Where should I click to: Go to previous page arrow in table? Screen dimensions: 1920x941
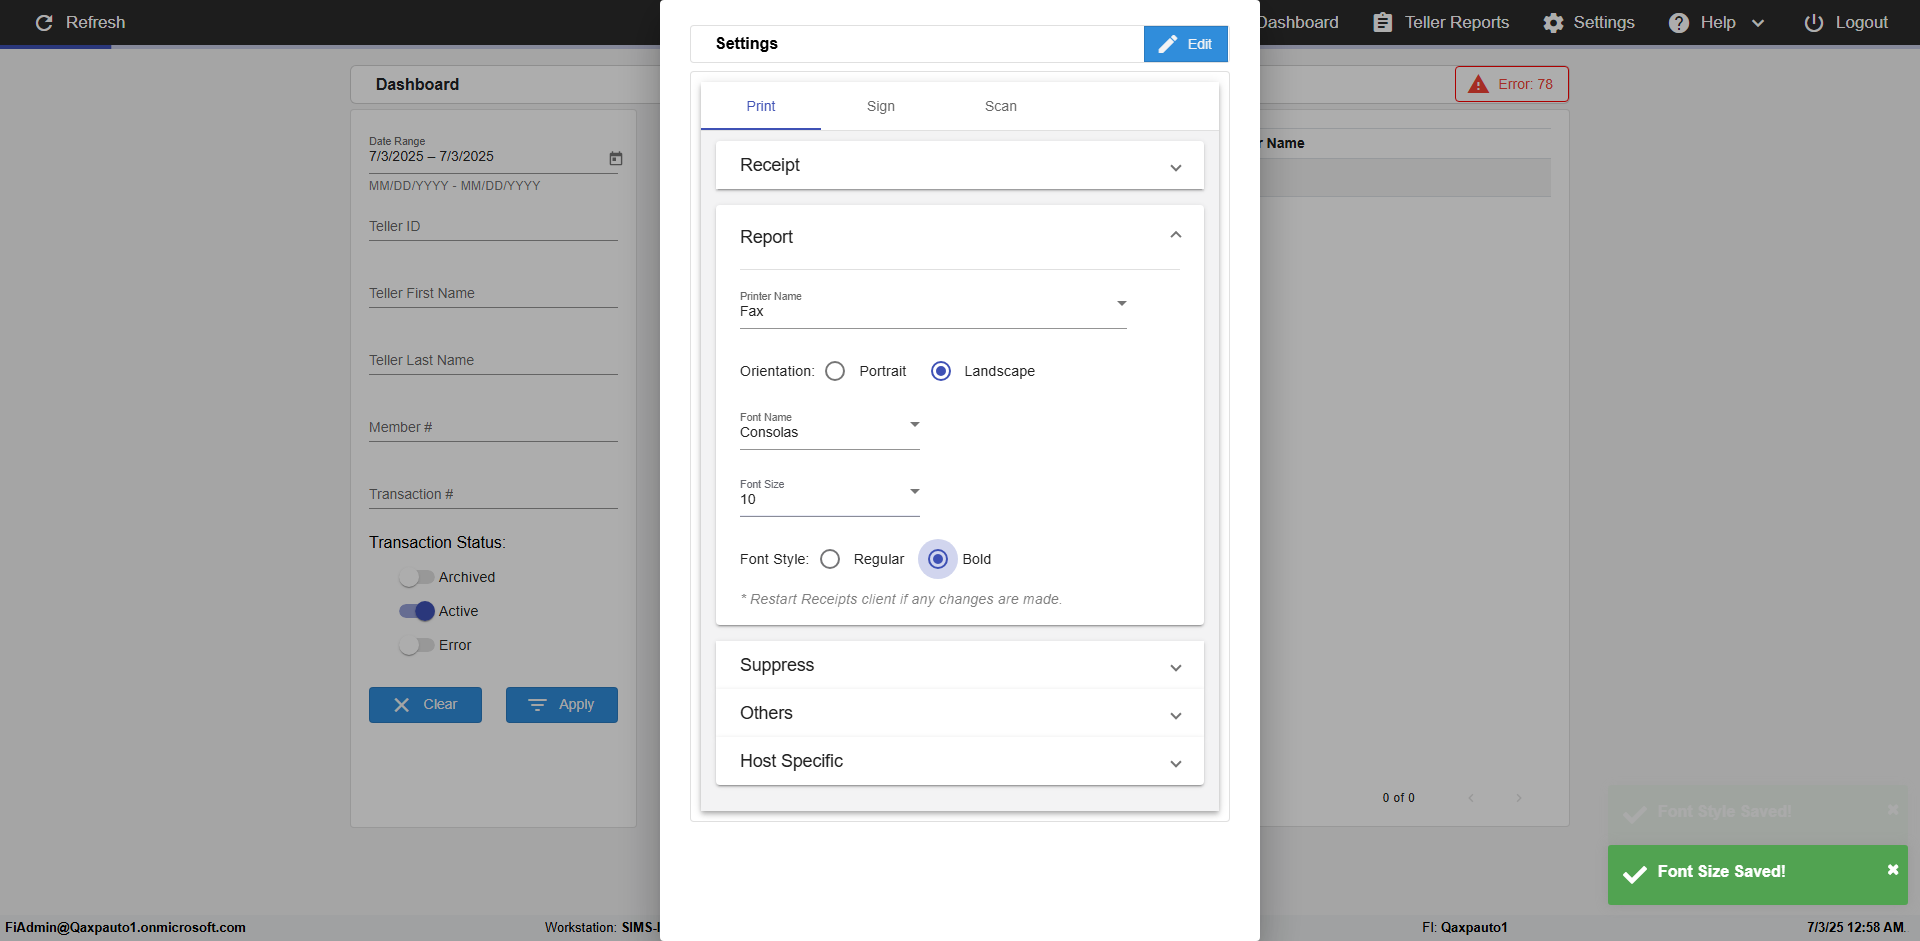[1471, 798]
